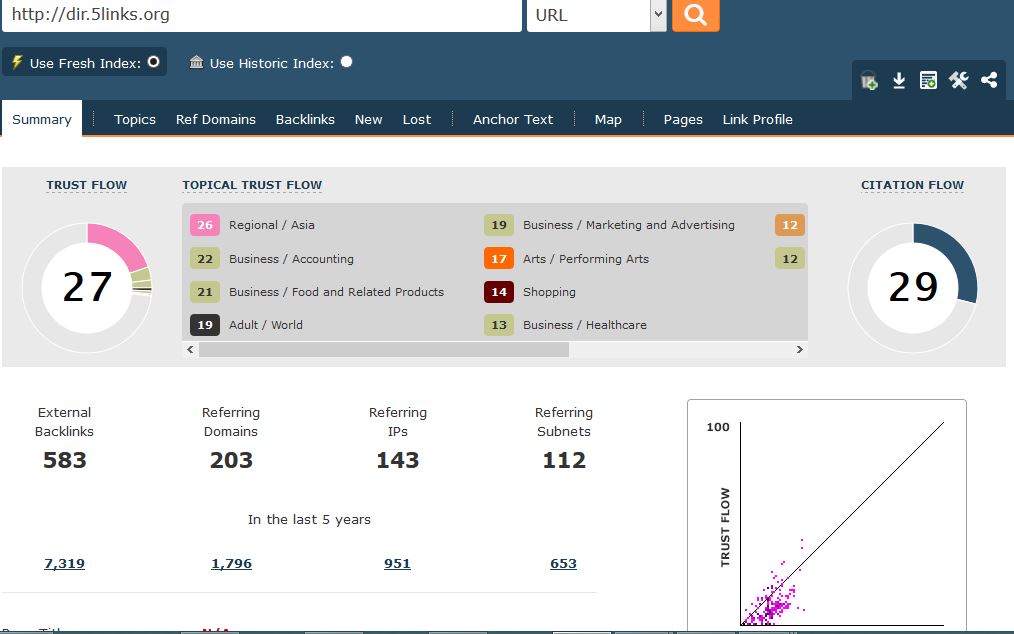Screen dimensions: 1014x634
Task: Click the right arrow of topics scrollbar
Action: (800, 349)
